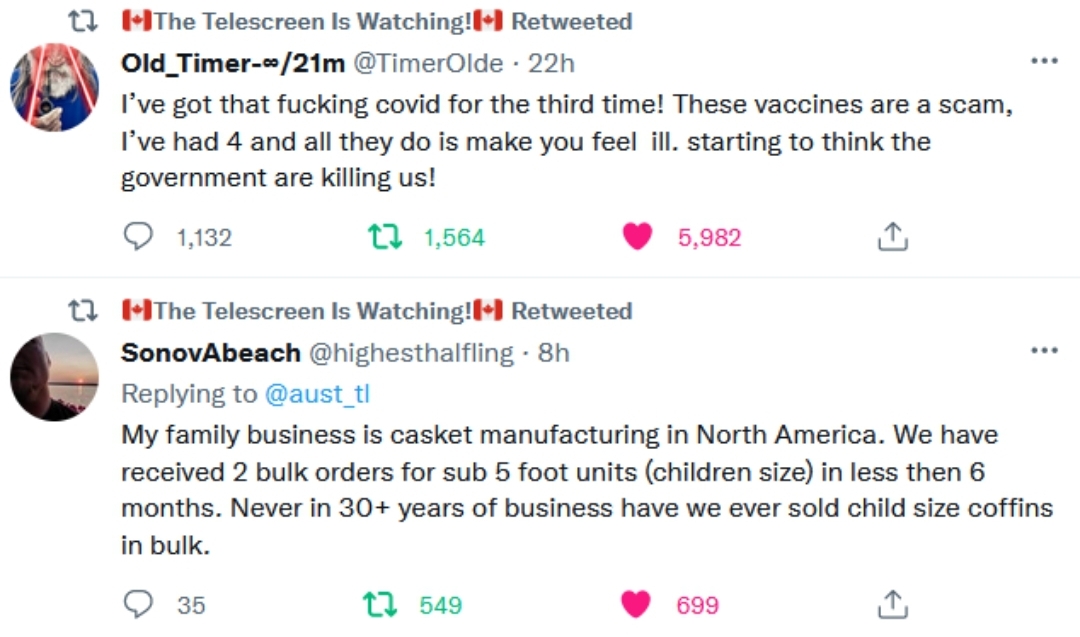The height and width of the screenshot is (637, 1080).
Task: Like the tweet with 5,982 likes
Action: (637, 237)
